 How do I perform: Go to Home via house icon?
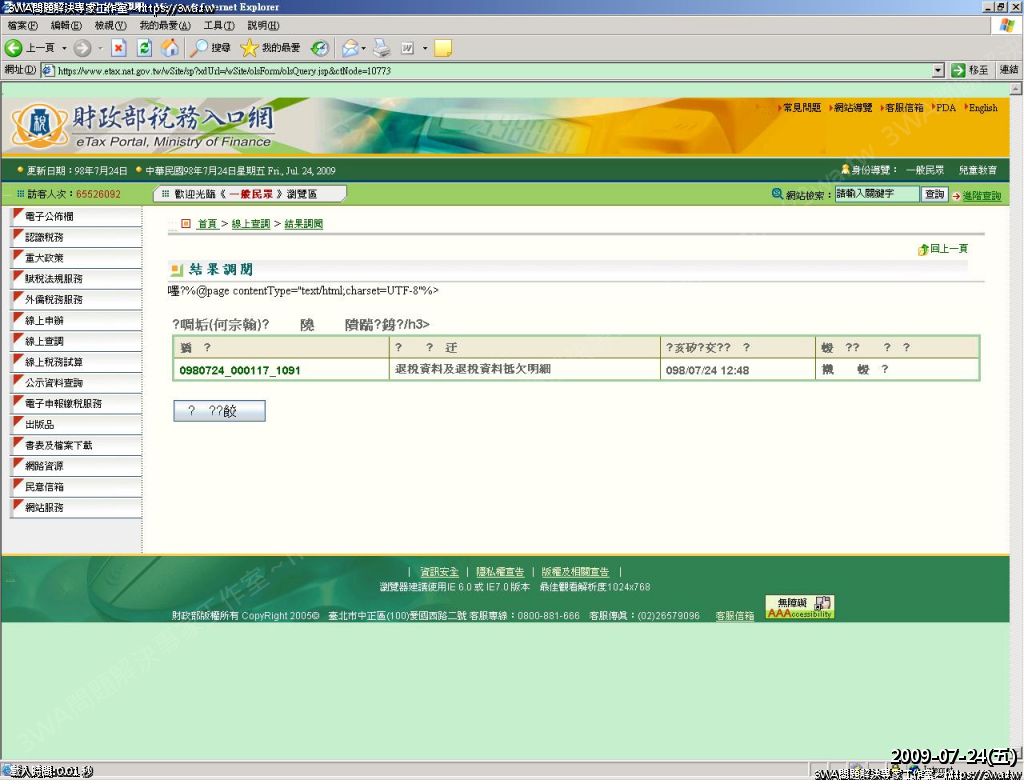coord(170,48)
